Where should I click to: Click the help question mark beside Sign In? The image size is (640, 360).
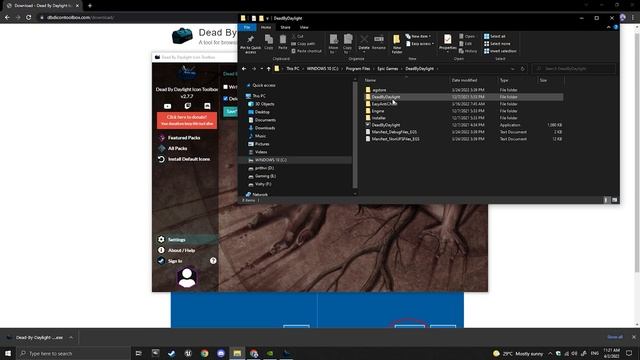point(213,260)
